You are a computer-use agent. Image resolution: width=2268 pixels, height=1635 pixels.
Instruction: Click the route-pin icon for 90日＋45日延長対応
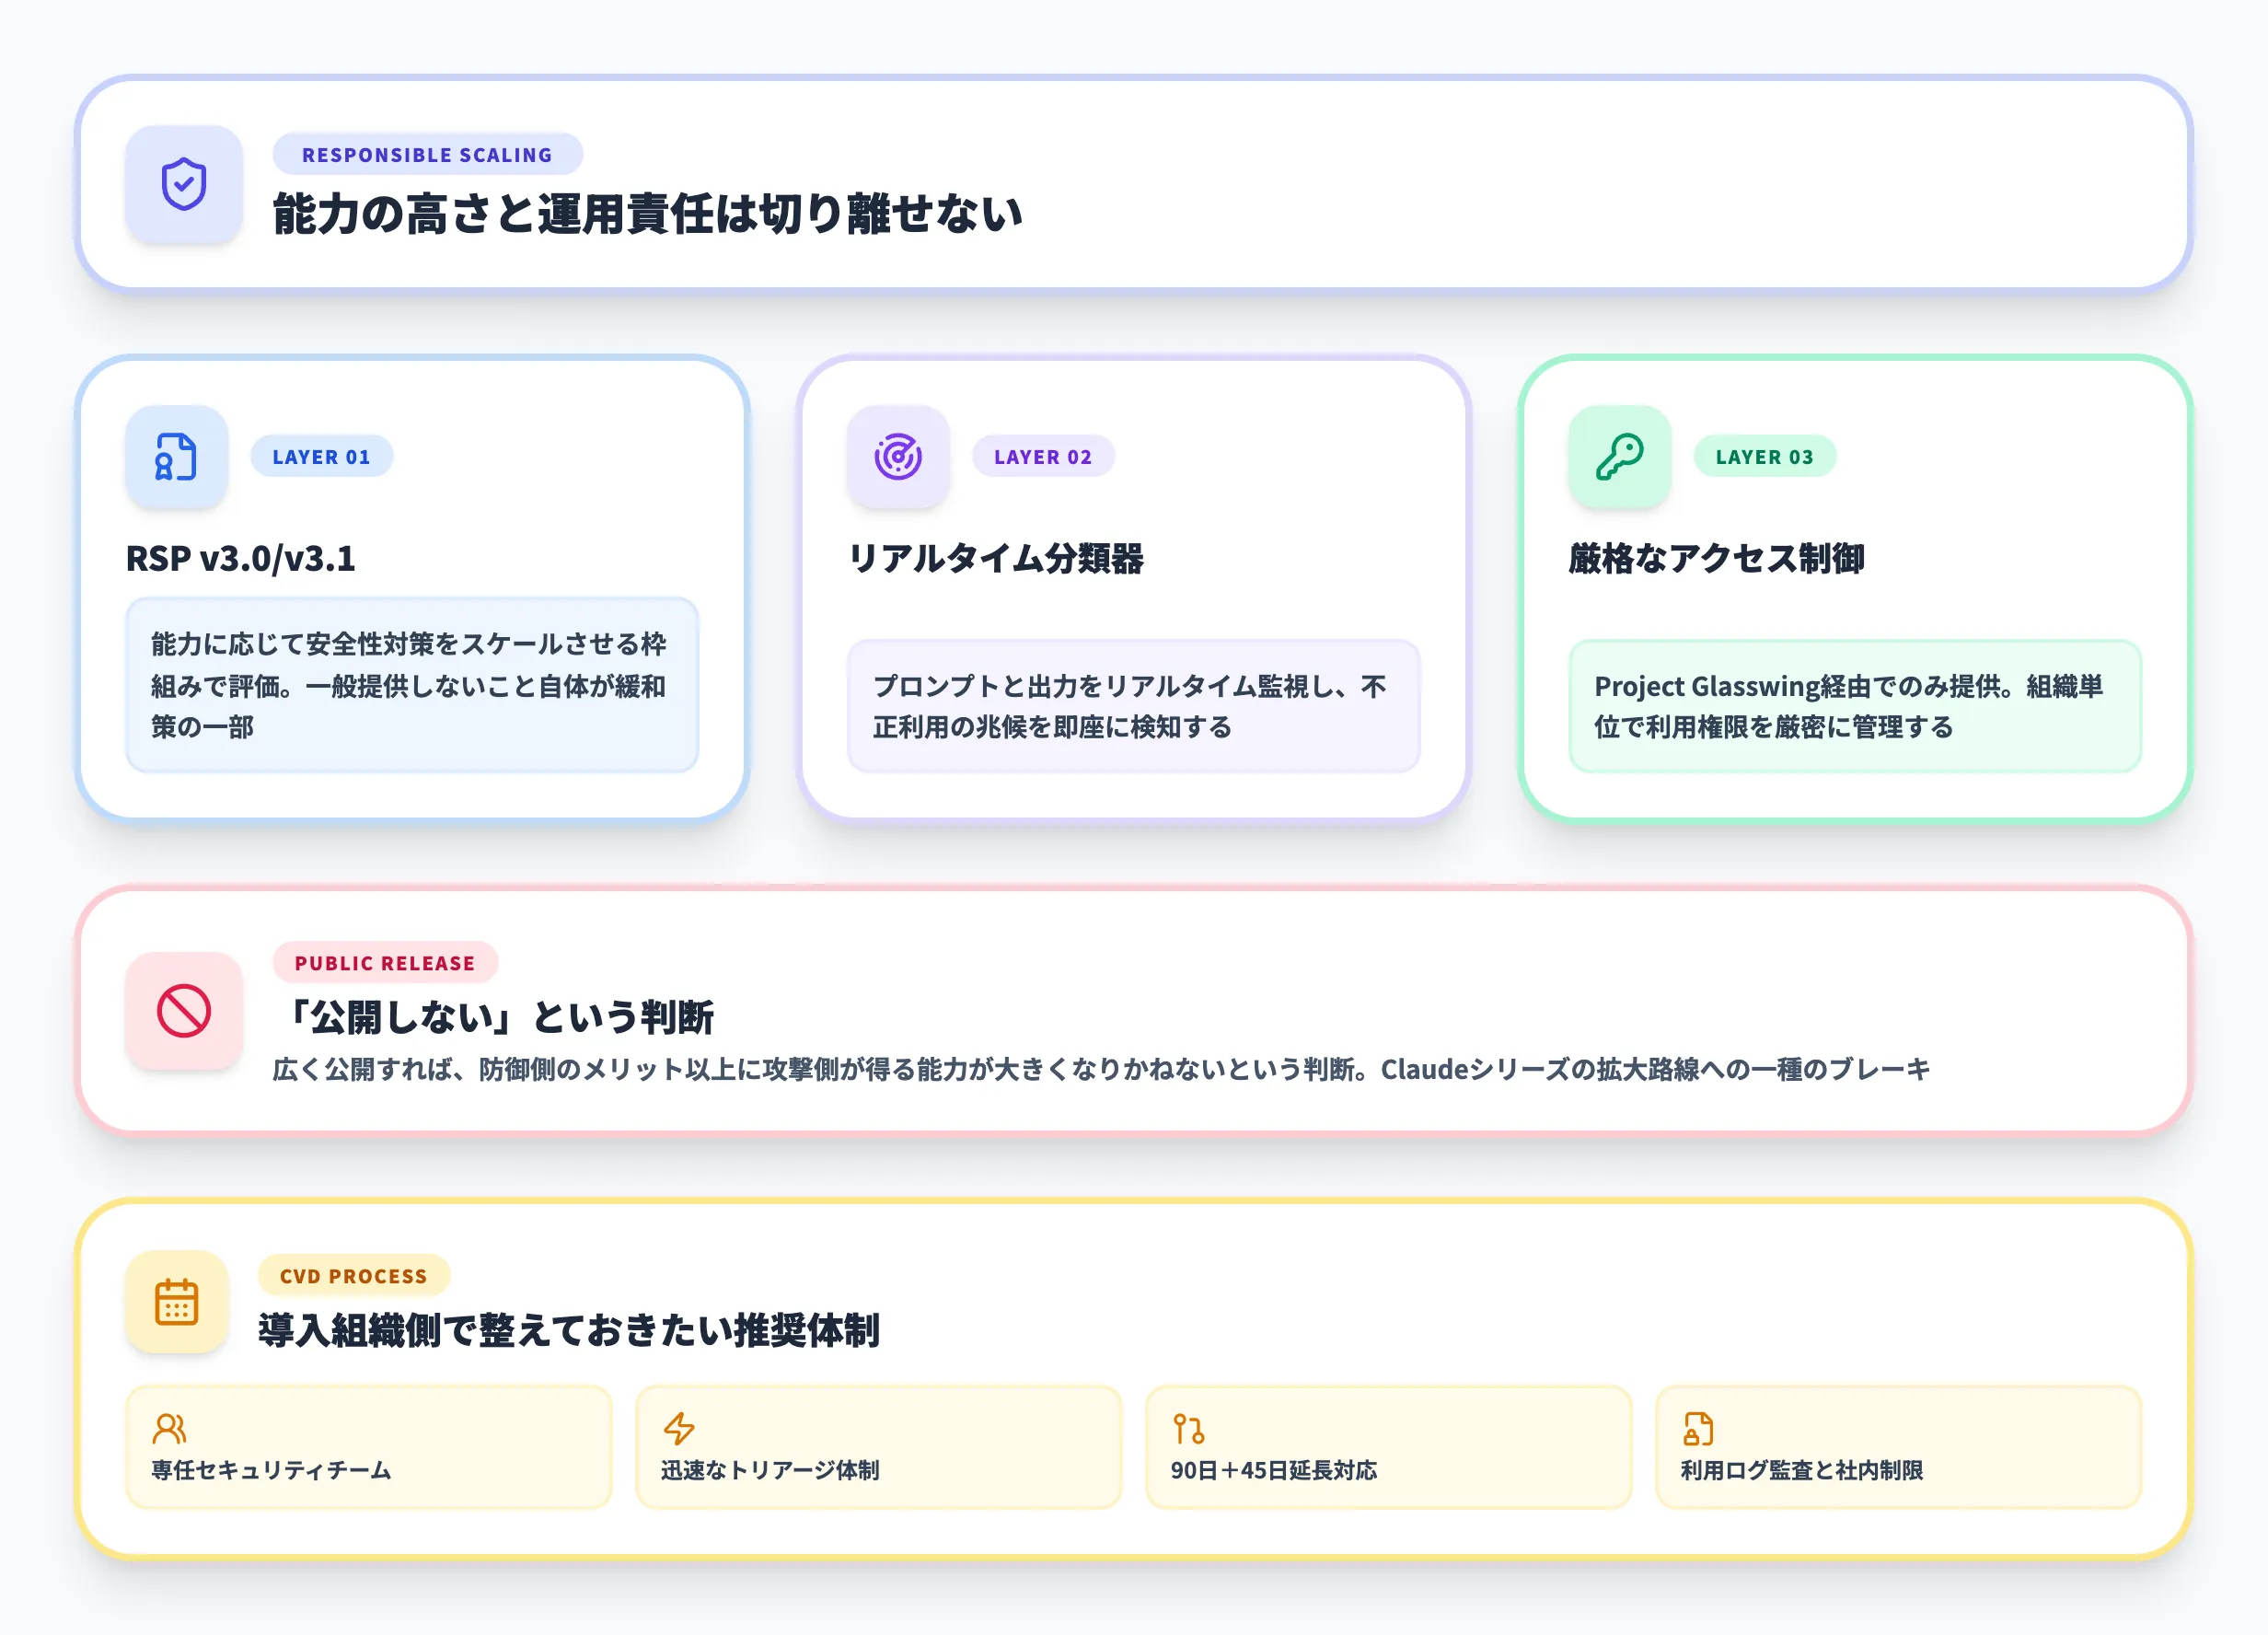pos(1189,1429)
